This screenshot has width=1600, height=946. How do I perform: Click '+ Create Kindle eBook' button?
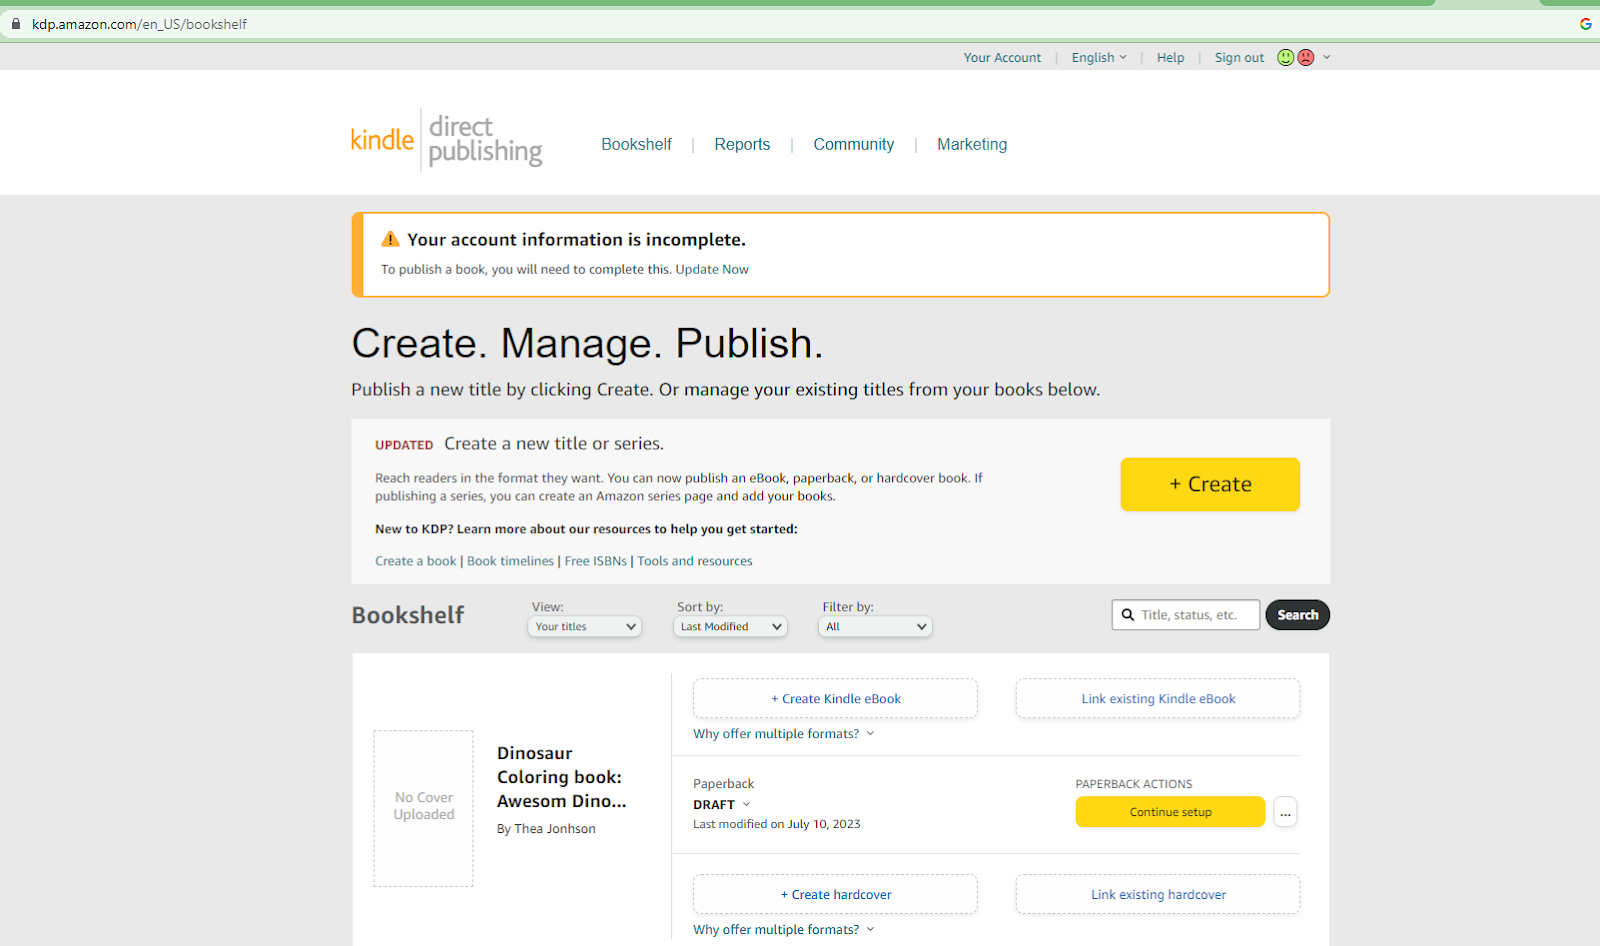coord(835,699)
